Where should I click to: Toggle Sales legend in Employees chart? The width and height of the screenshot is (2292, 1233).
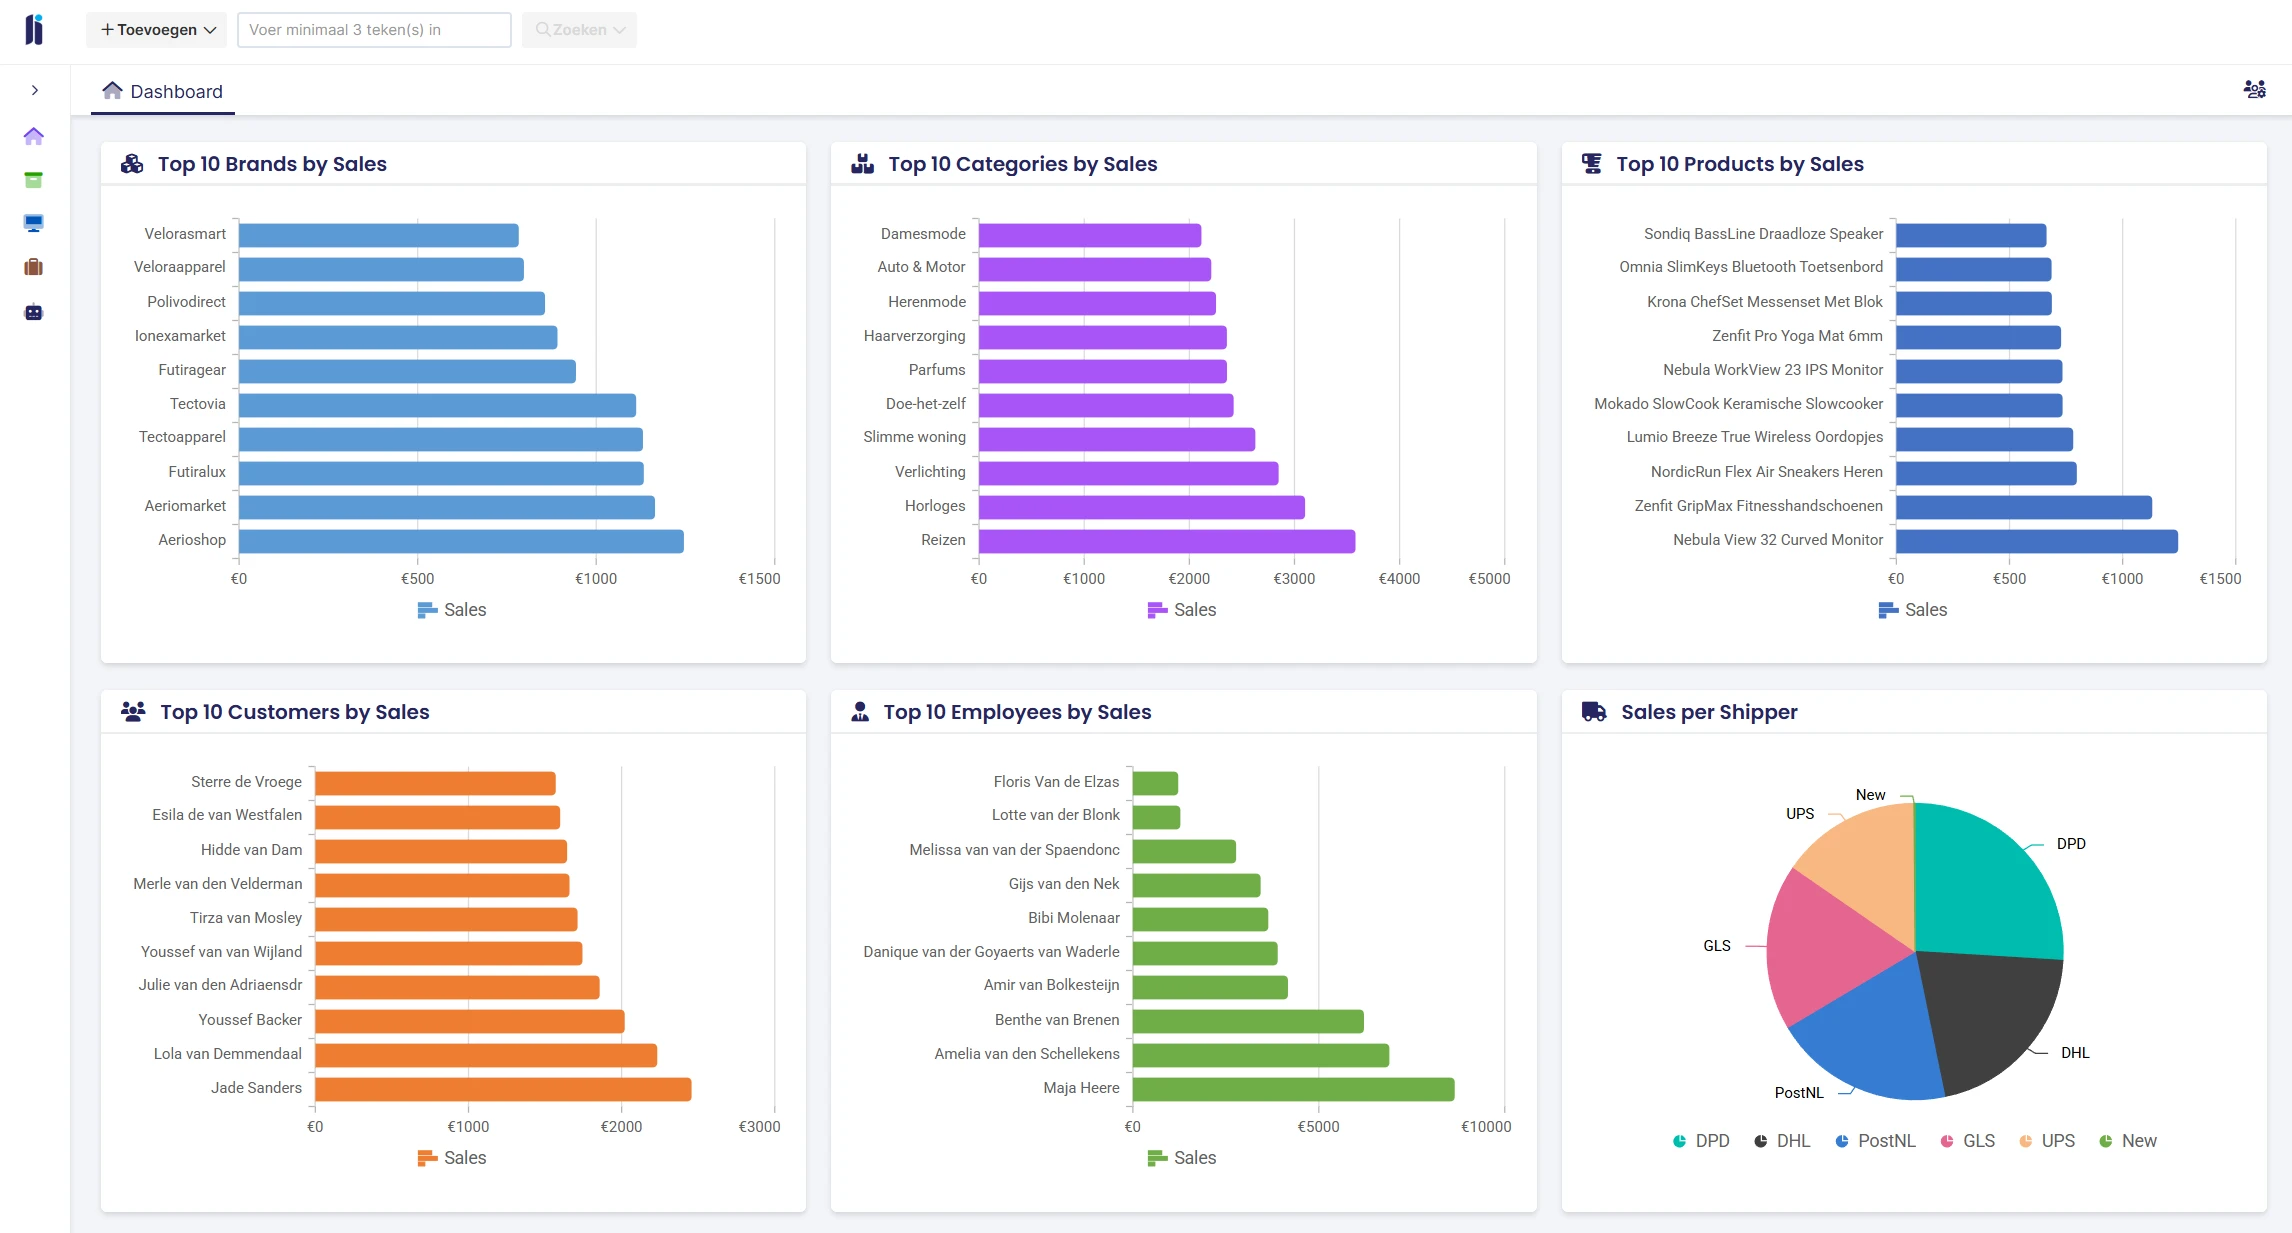click(1182, 1158)
